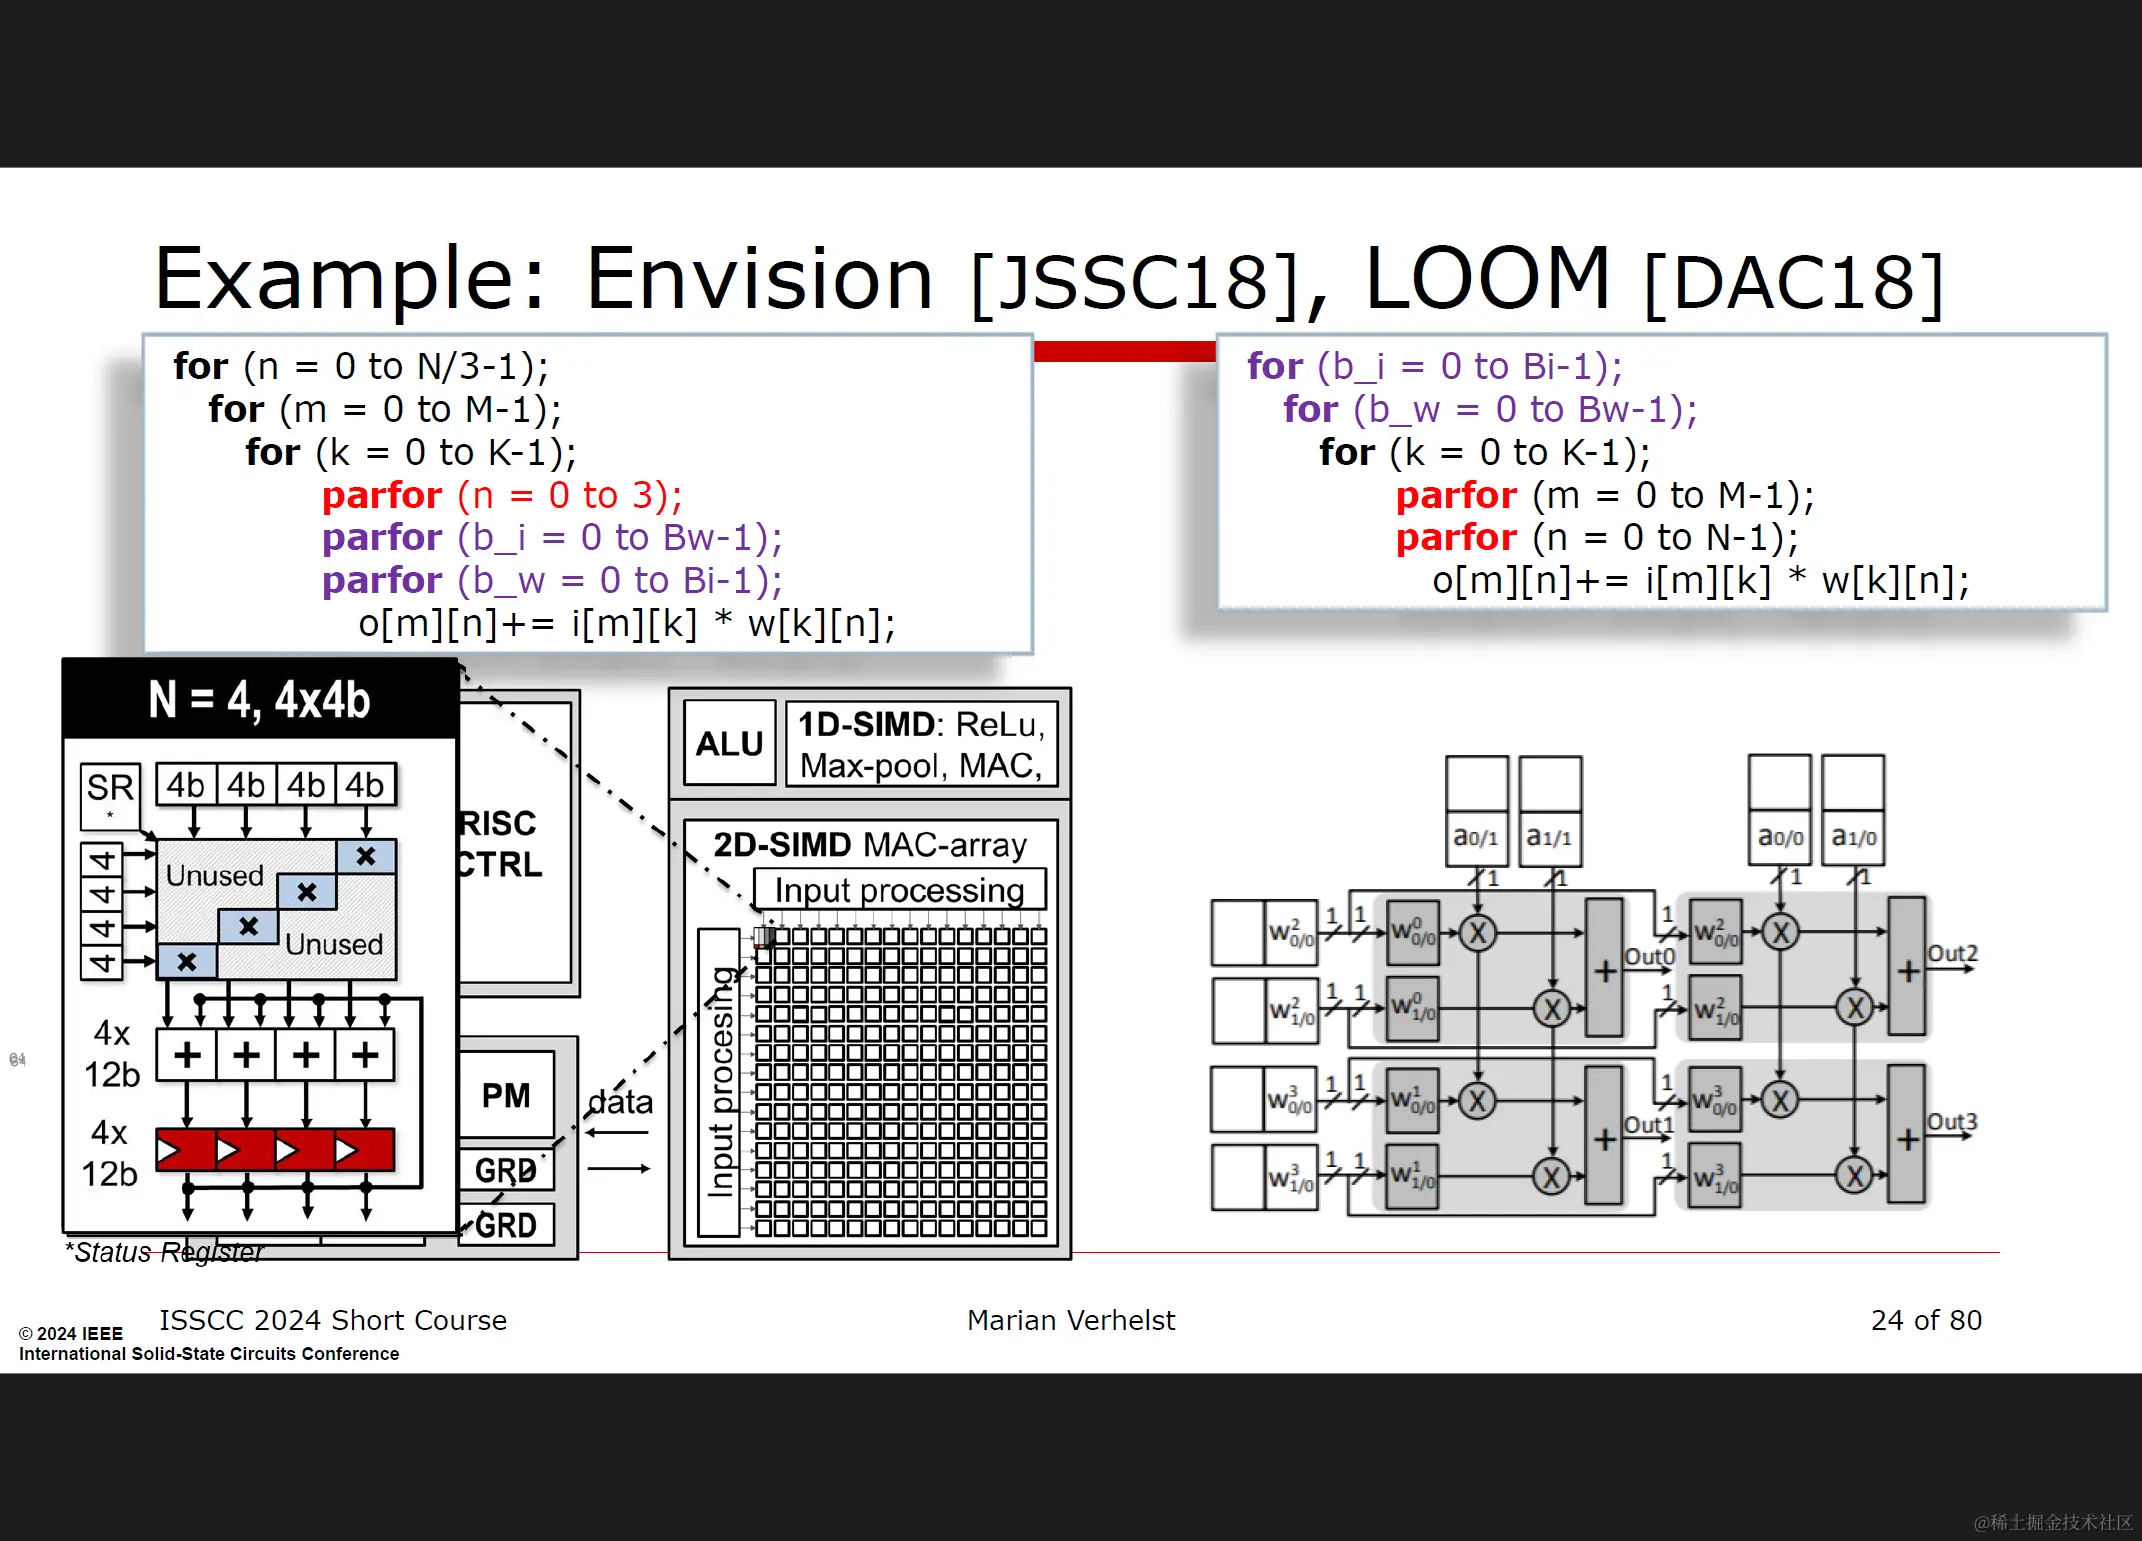This screenshot has width=2142, height=1541.
Task: Click the Out3 output label
Action: coord(1951,1122)
